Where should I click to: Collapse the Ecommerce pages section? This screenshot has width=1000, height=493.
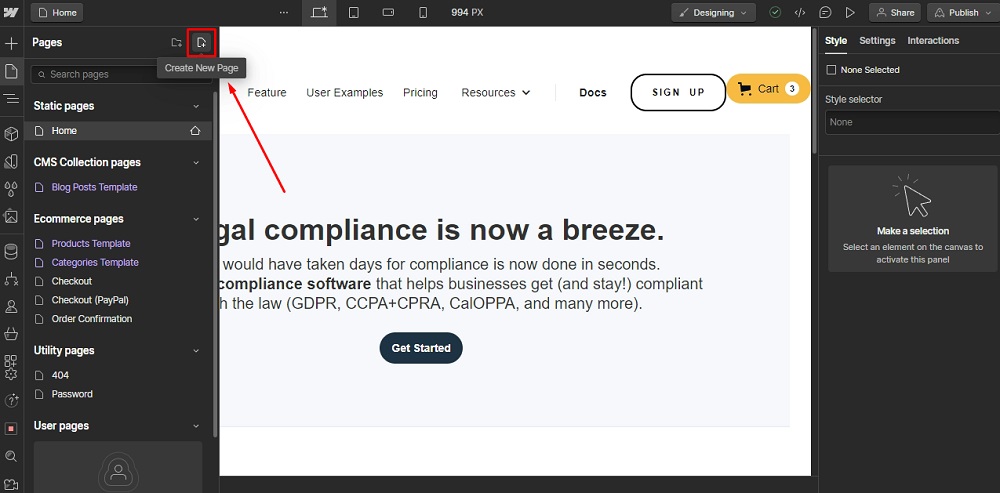click(196, 219)
